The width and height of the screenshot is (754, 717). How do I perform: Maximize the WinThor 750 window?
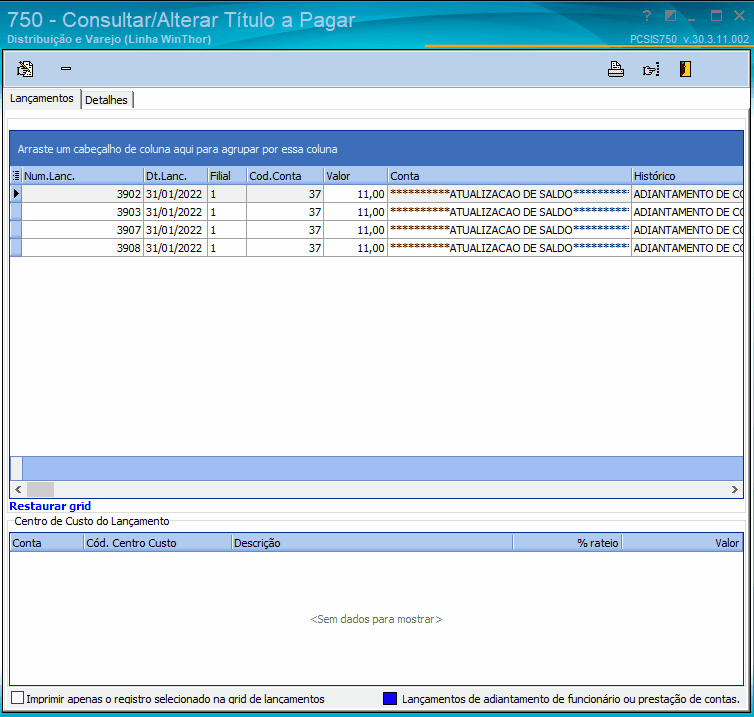click(716, 16)
